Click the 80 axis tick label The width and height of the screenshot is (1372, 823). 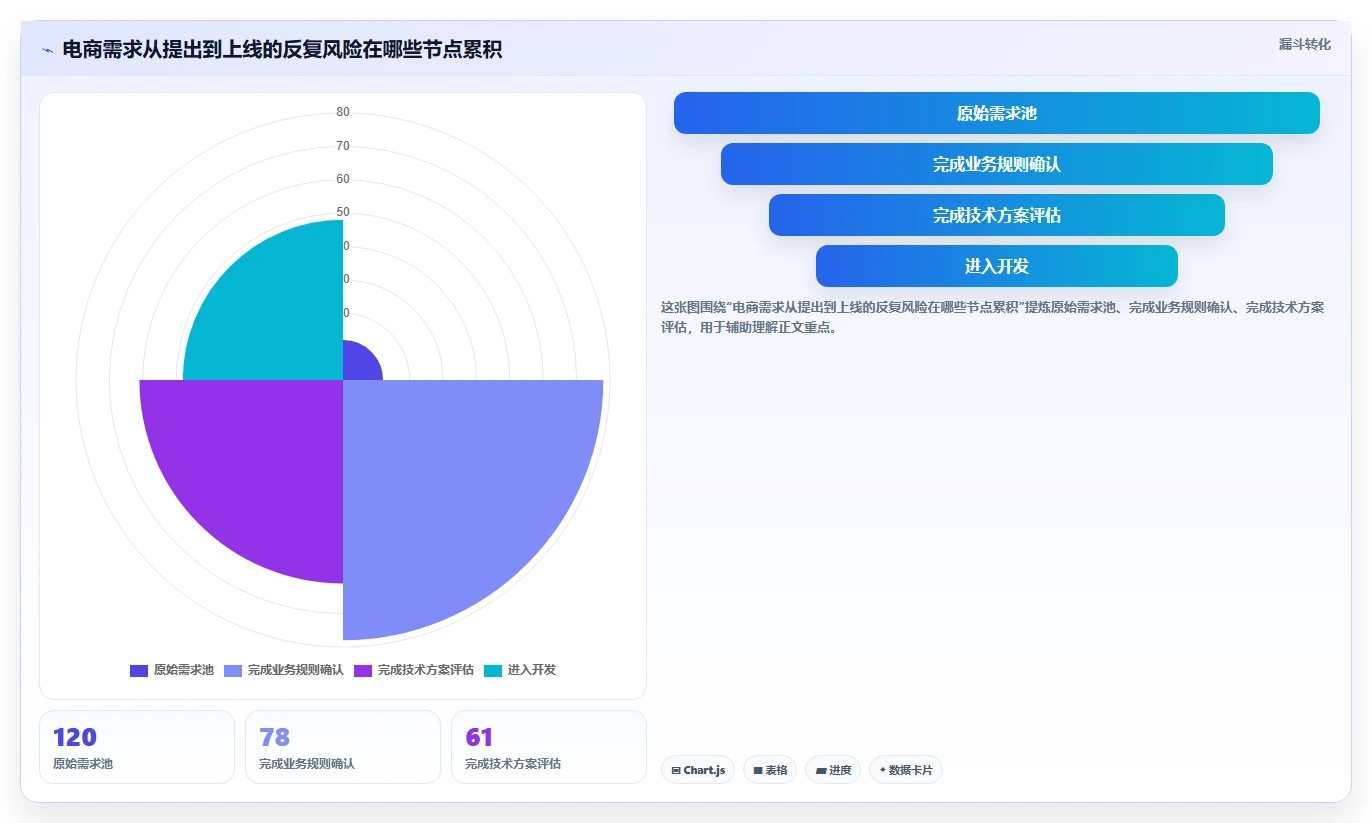[343, 112]
